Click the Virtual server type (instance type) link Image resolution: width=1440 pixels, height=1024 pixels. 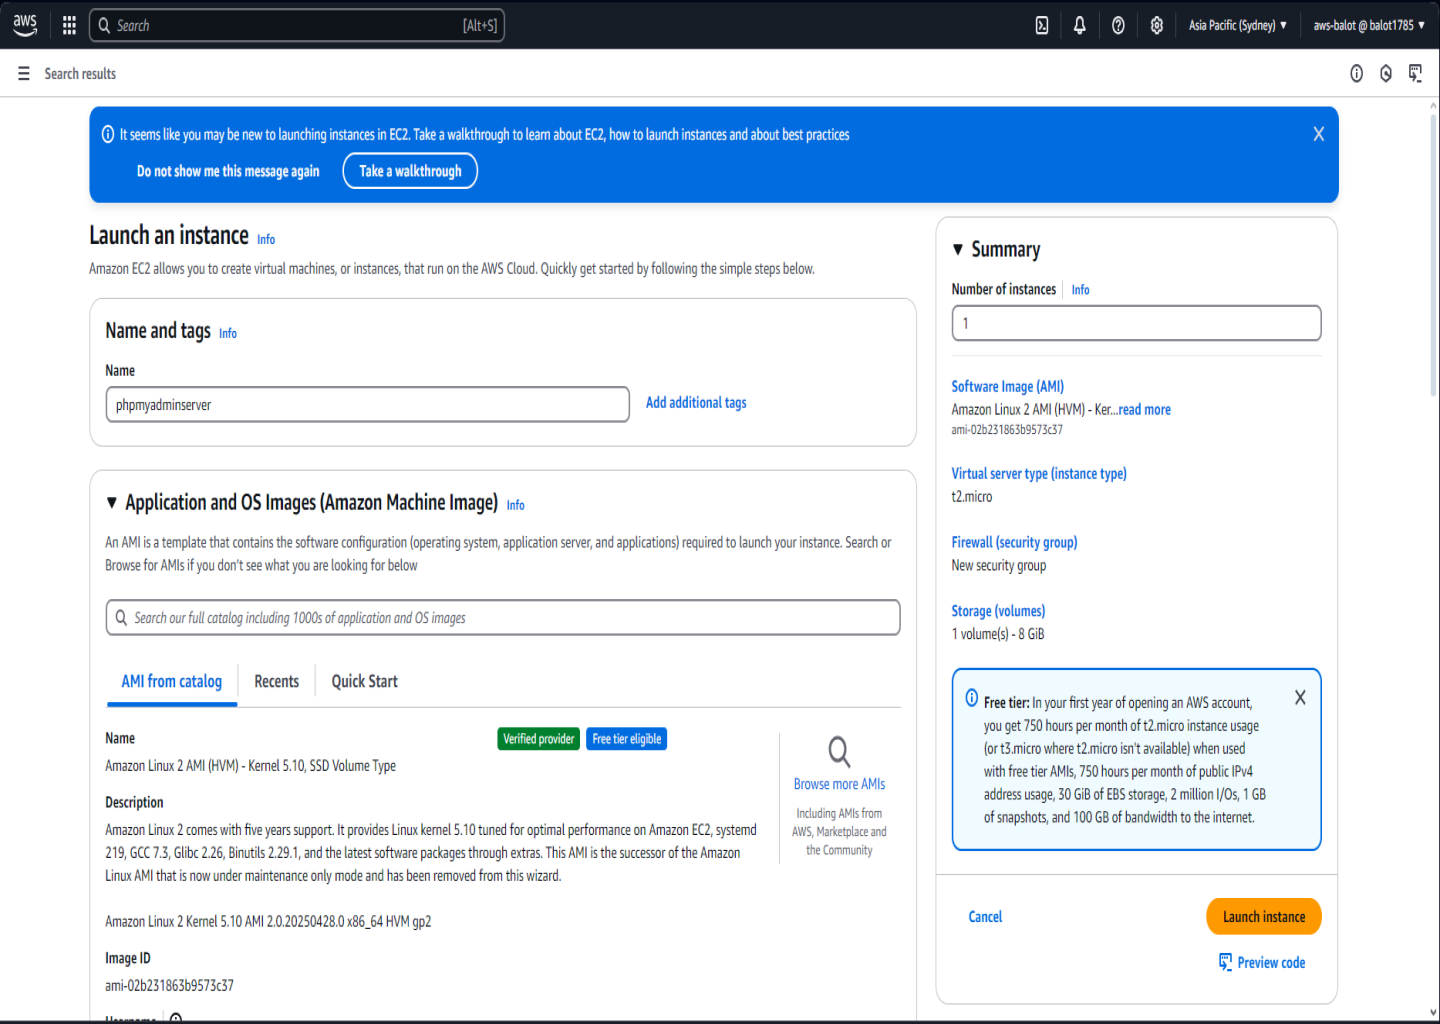1039,474
